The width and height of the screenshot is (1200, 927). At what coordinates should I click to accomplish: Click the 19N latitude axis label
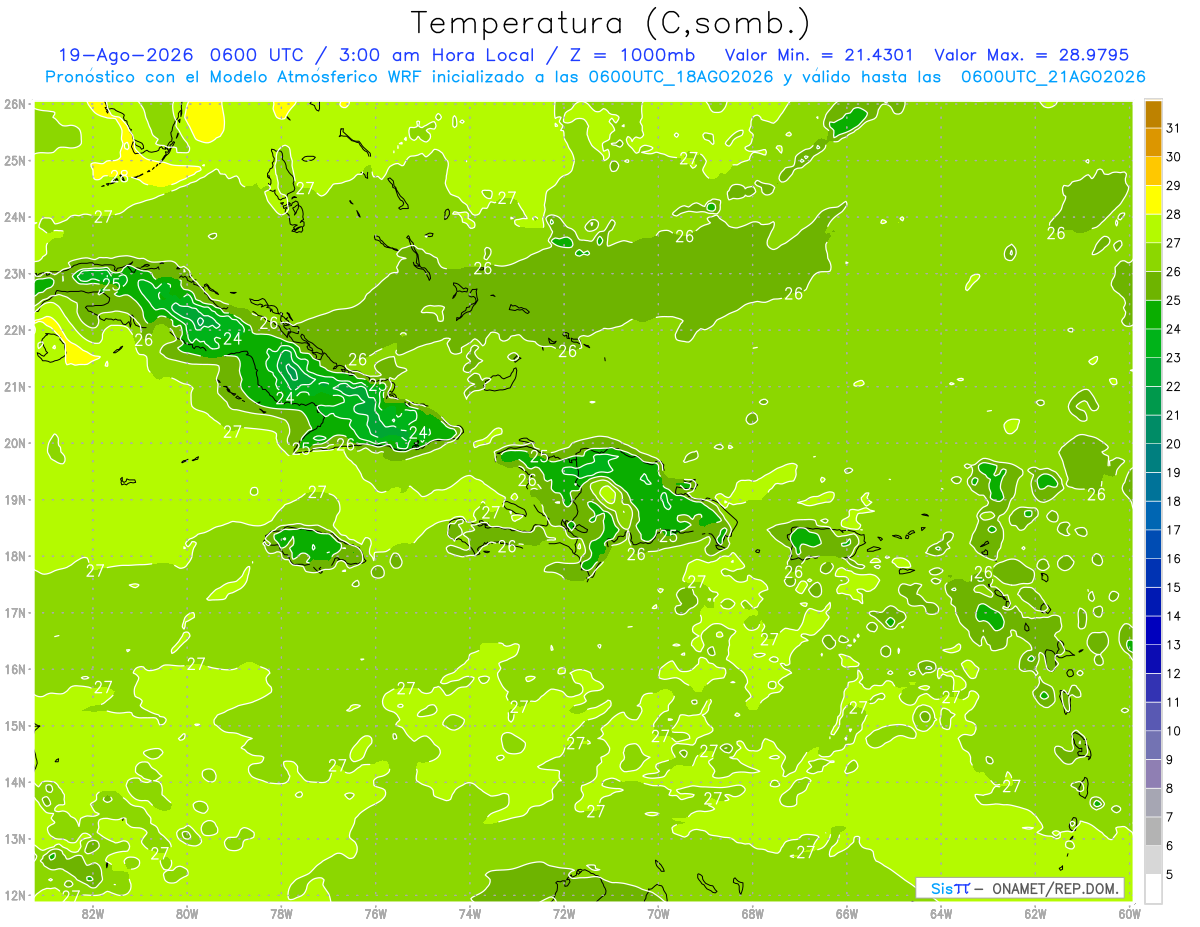coord(14,500)
